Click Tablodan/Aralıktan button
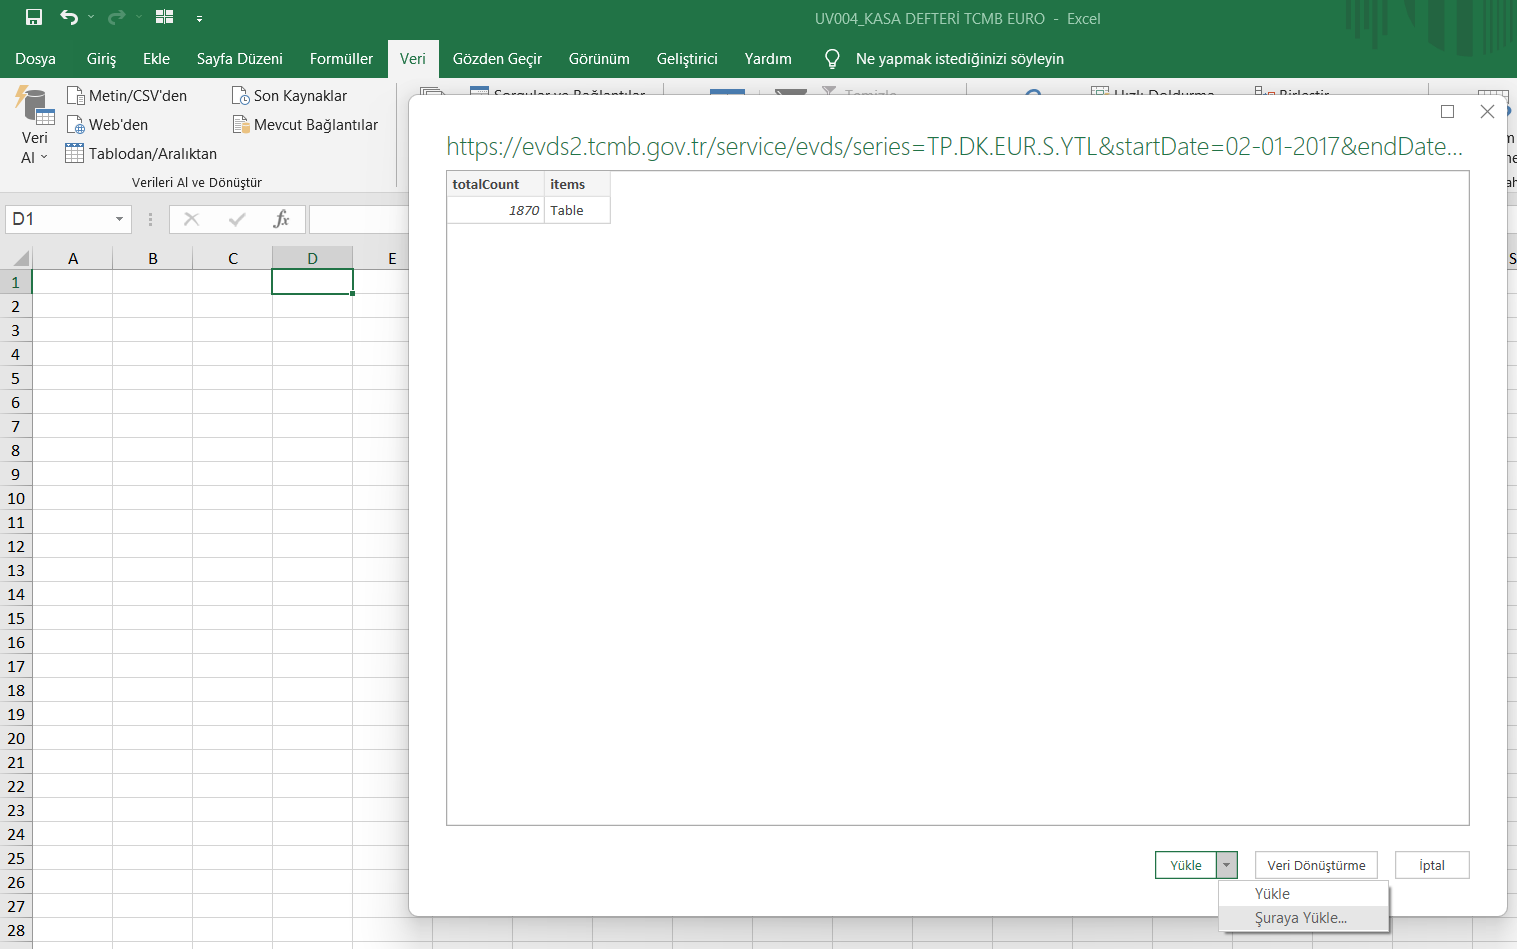Viewport: 1517px width, 949px height. coord(141,154)
